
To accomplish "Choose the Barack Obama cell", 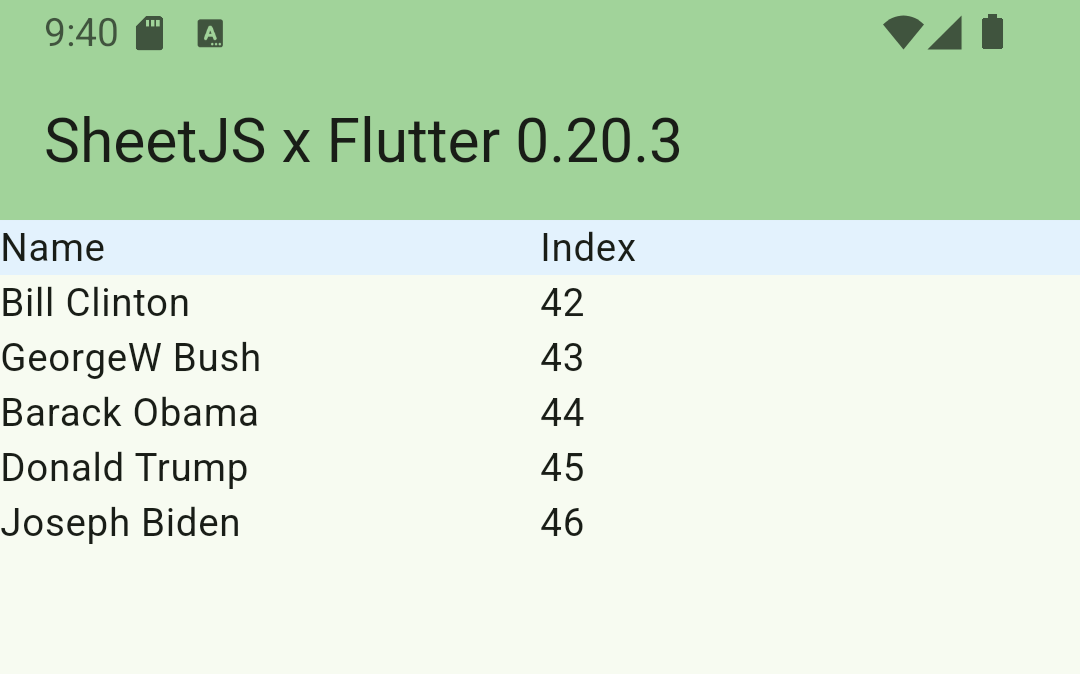I will point(130,413).
